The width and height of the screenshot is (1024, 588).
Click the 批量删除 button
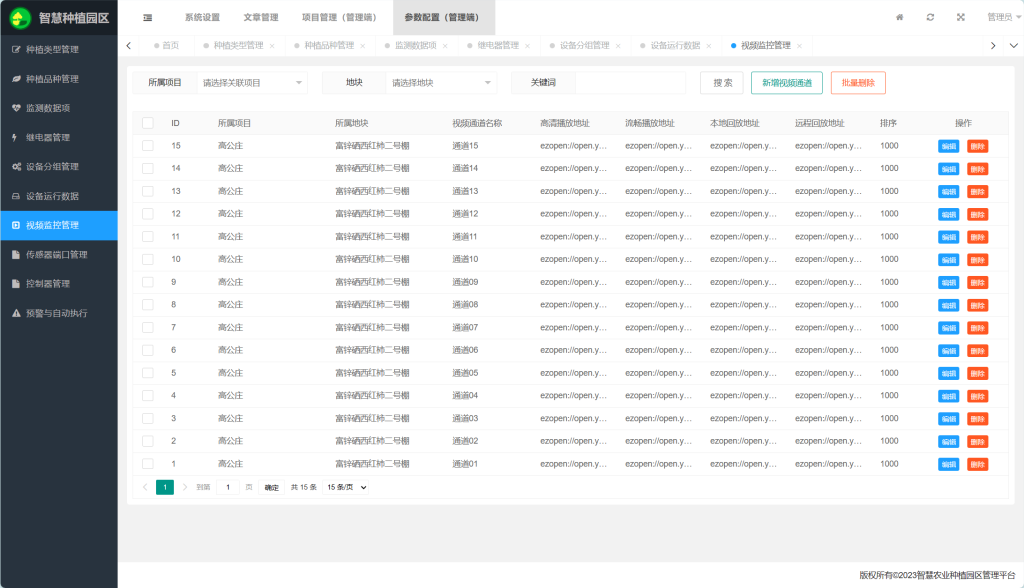[857, 83]
